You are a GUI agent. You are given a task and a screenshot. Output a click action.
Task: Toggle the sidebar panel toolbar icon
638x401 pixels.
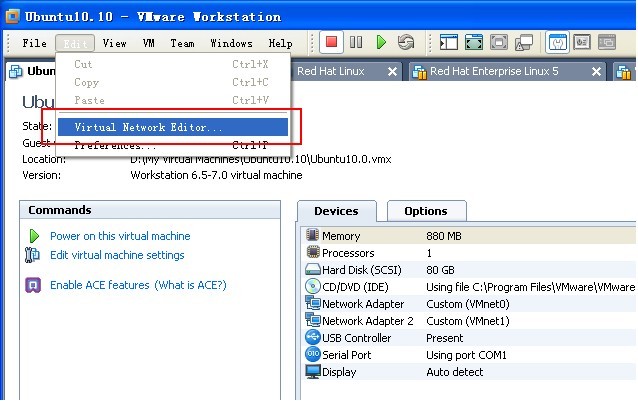point(449,43)
